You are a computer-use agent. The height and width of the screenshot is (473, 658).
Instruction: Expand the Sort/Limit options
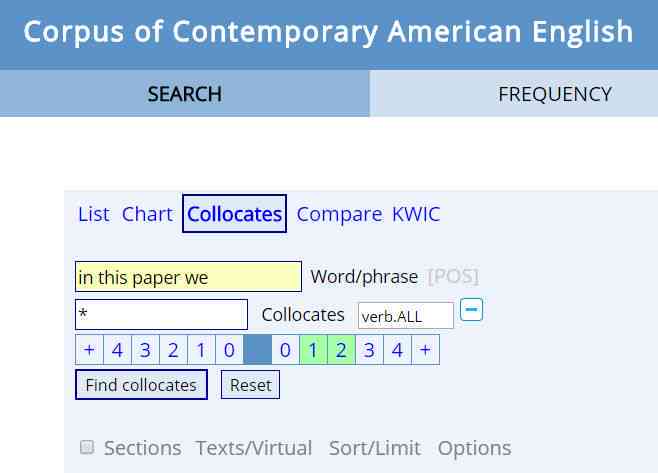pyautogui.click(x=375, y=448)
